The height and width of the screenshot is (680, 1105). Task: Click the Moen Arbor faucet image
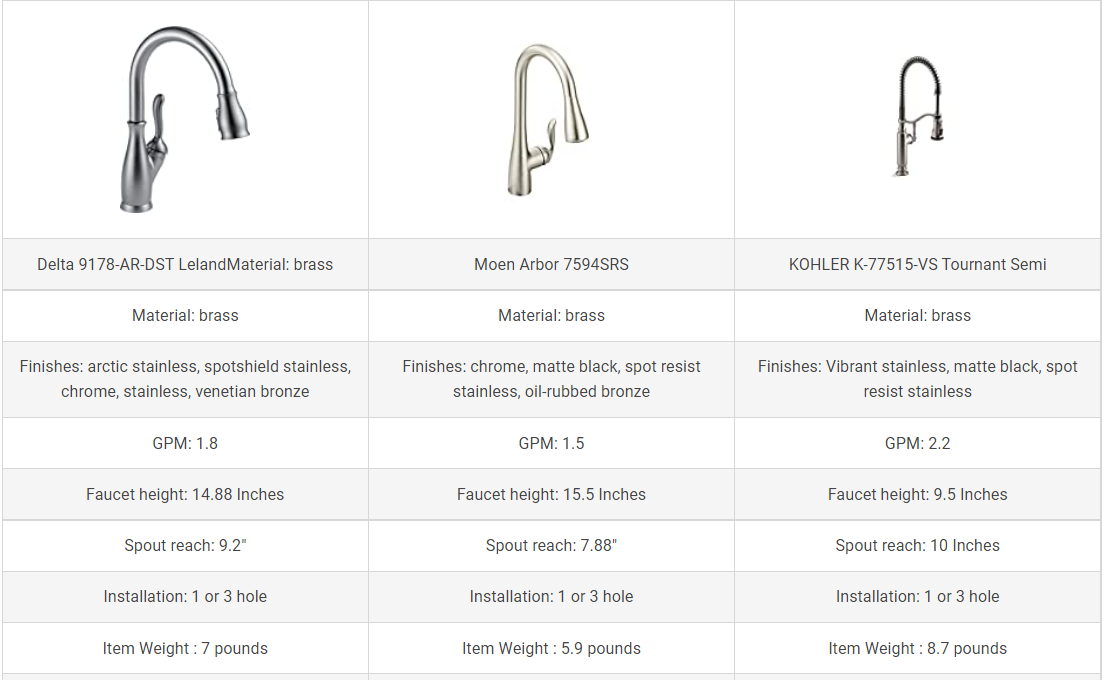[x=548, y=120]
